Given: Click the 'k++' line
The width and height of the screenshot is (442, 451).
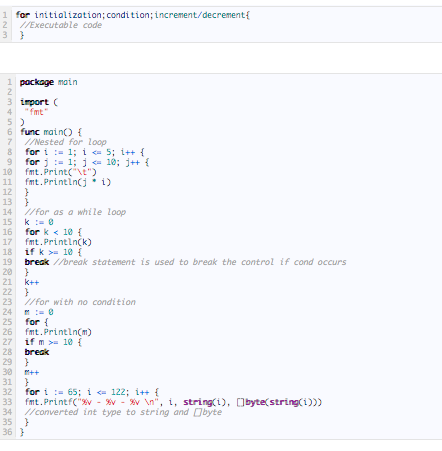Looking at the screenshot, I should pyautogui.click(x=32, y=282).
